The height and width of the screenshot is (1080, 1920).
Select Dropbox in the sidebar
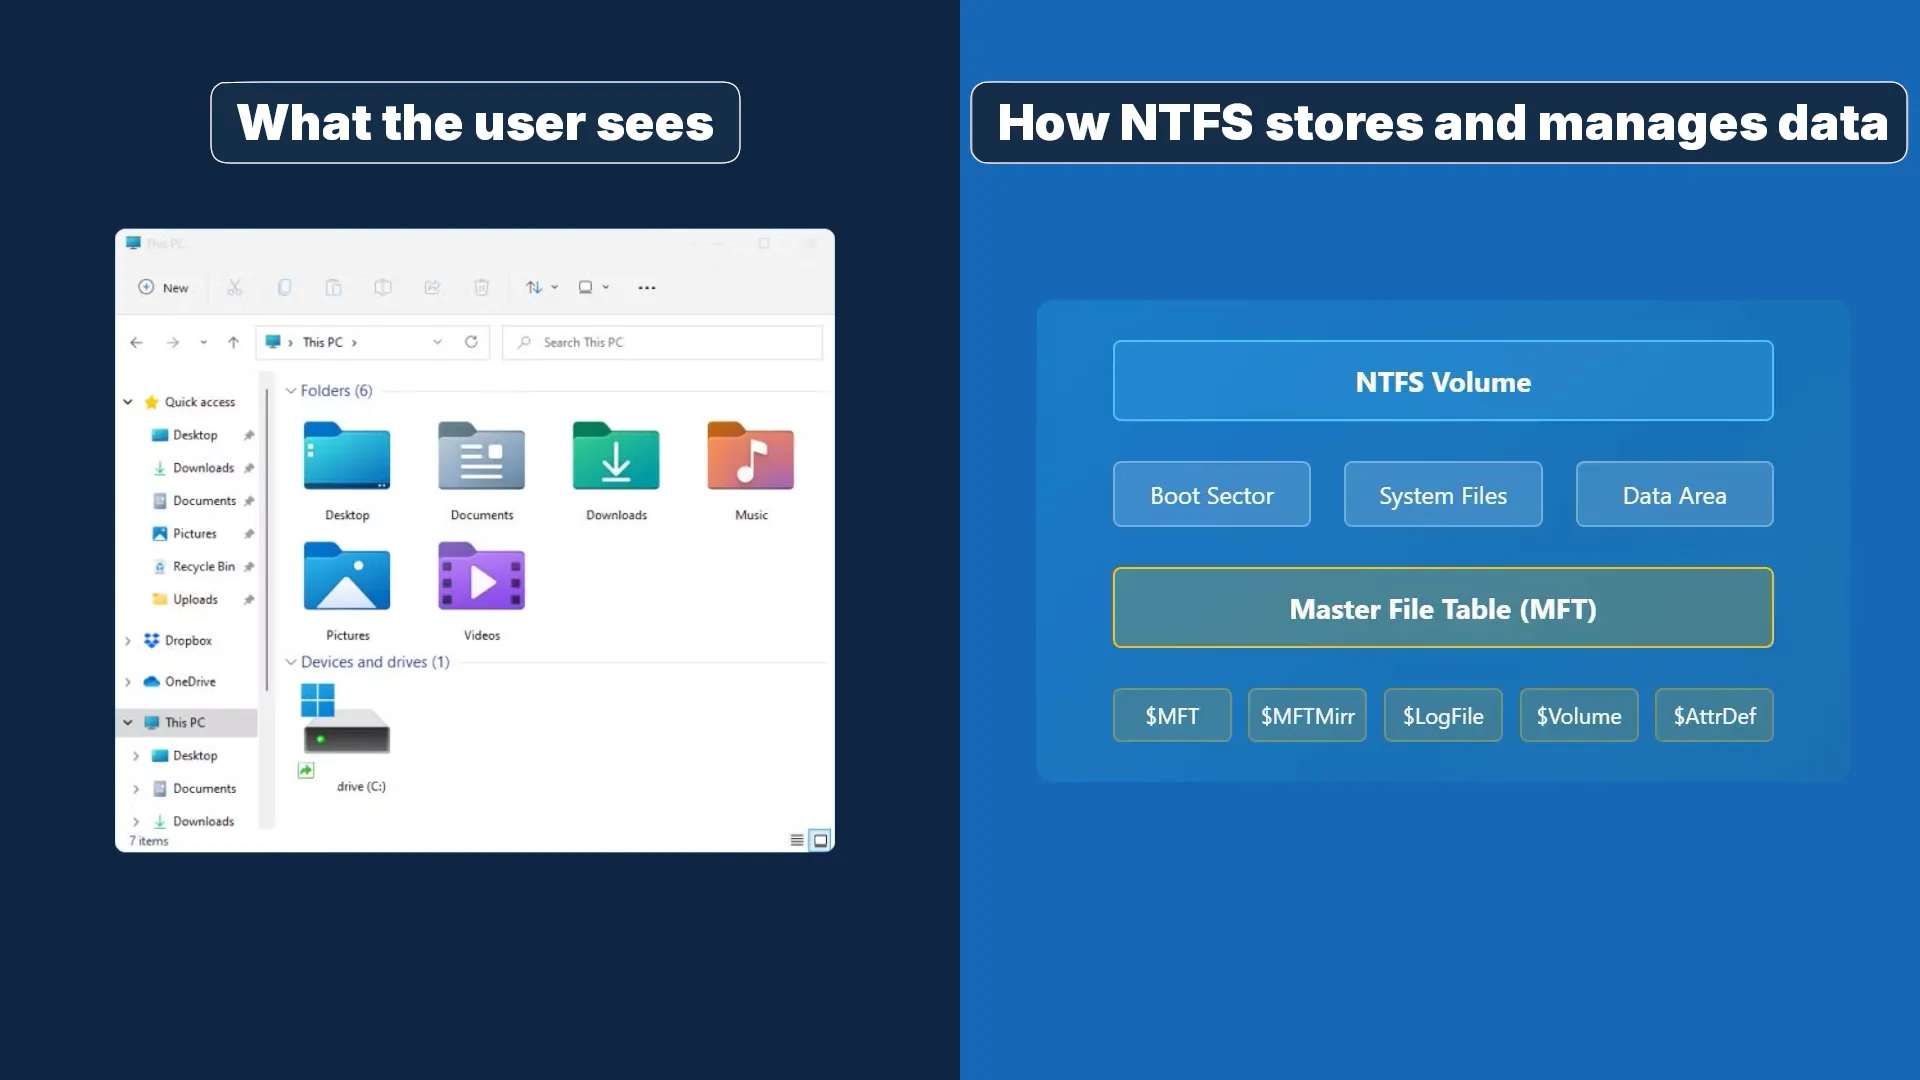pos(188,640)
